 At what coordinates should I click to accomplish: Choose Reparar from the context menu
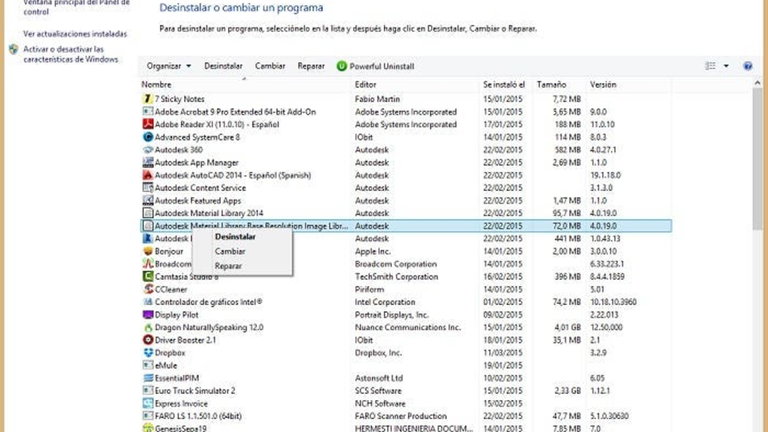[x=228, y=266]
